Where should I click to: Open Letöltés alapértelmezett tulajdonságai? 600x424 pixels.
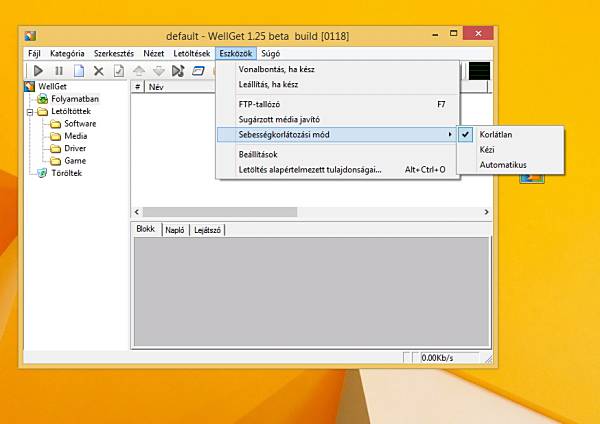(338, 170)
